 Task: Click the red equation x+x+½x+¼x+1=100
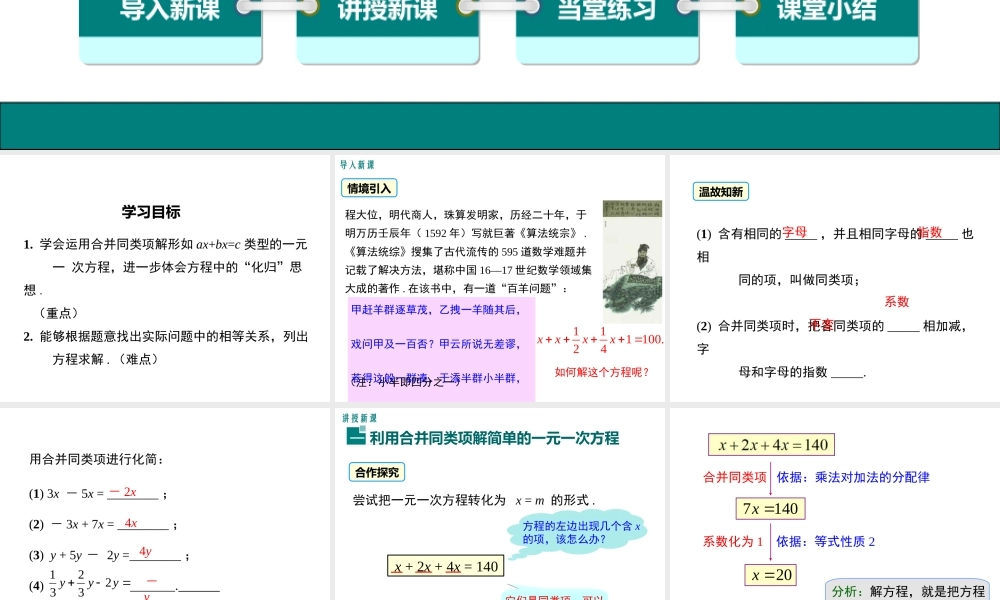tap(600, 340)
